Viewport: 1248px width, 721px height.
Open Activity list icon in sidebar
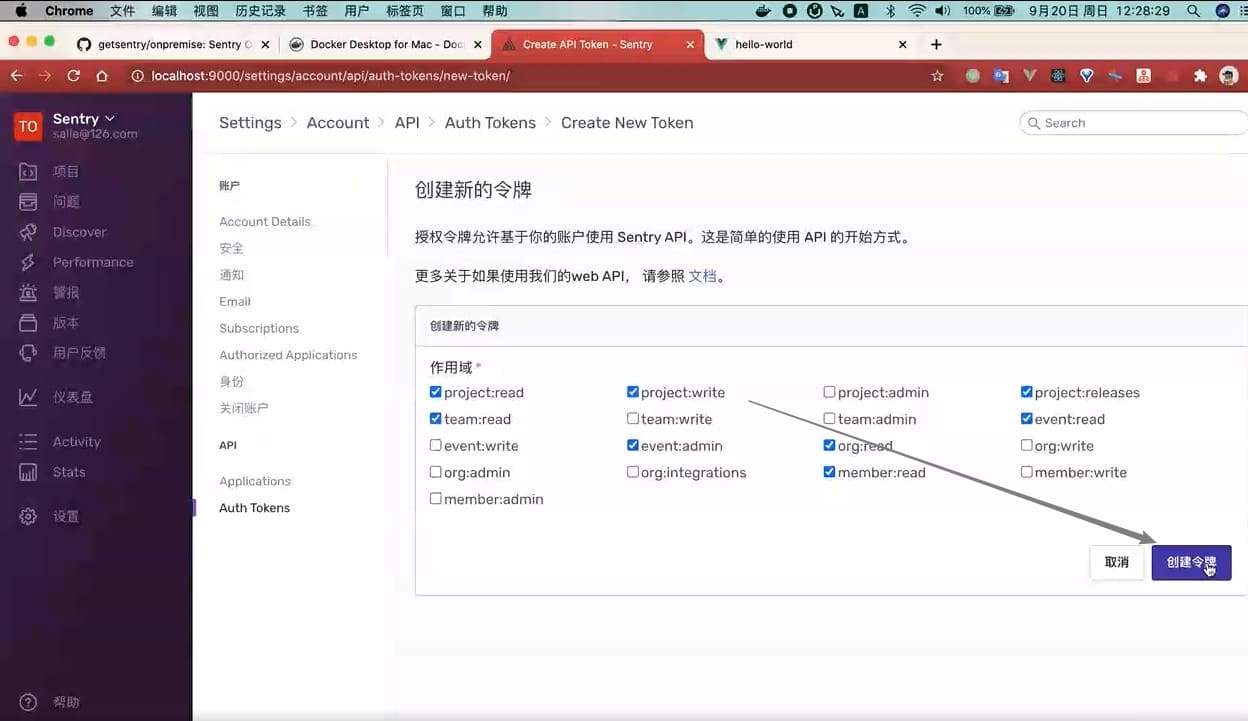click(x=29, y=442)
